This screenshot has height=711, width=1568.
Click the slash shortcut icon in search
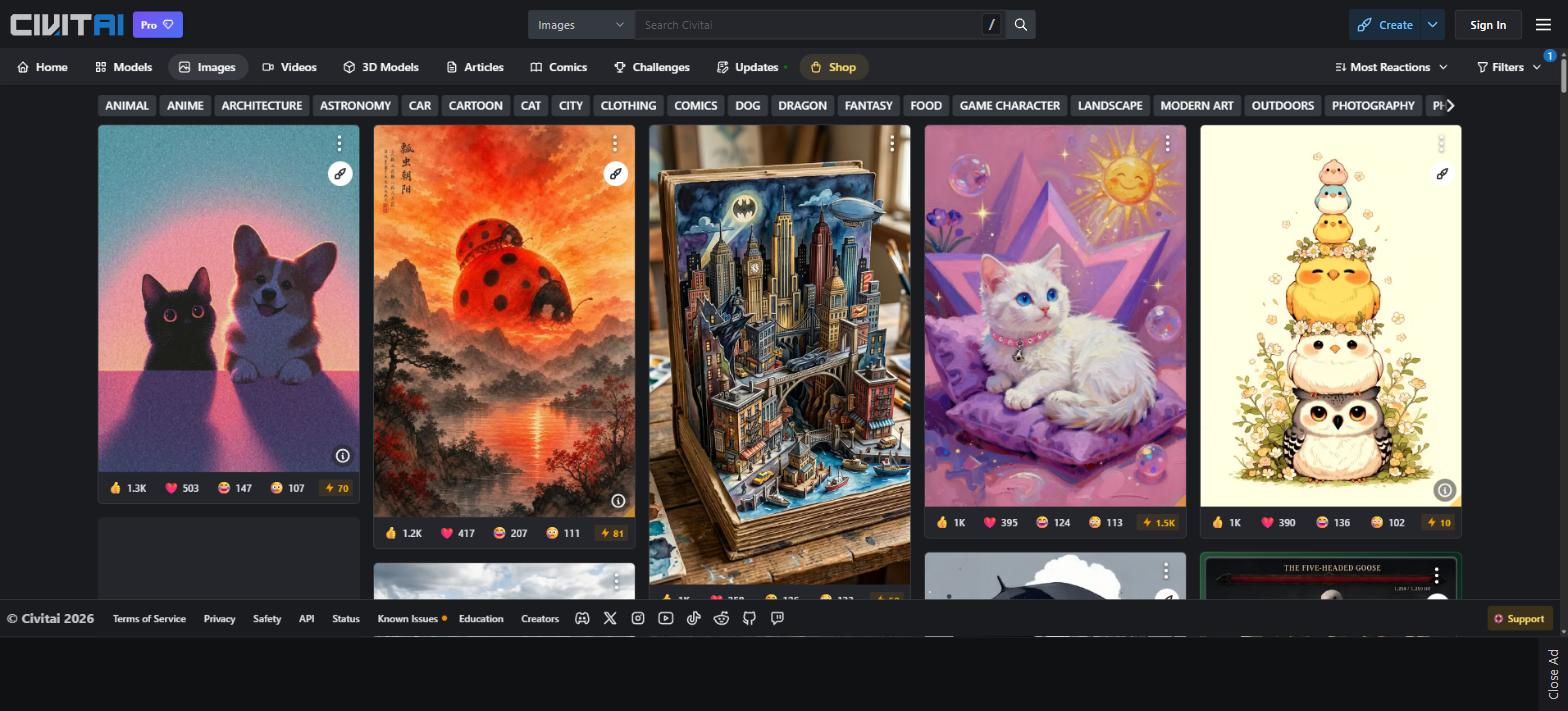coord(991,25)
